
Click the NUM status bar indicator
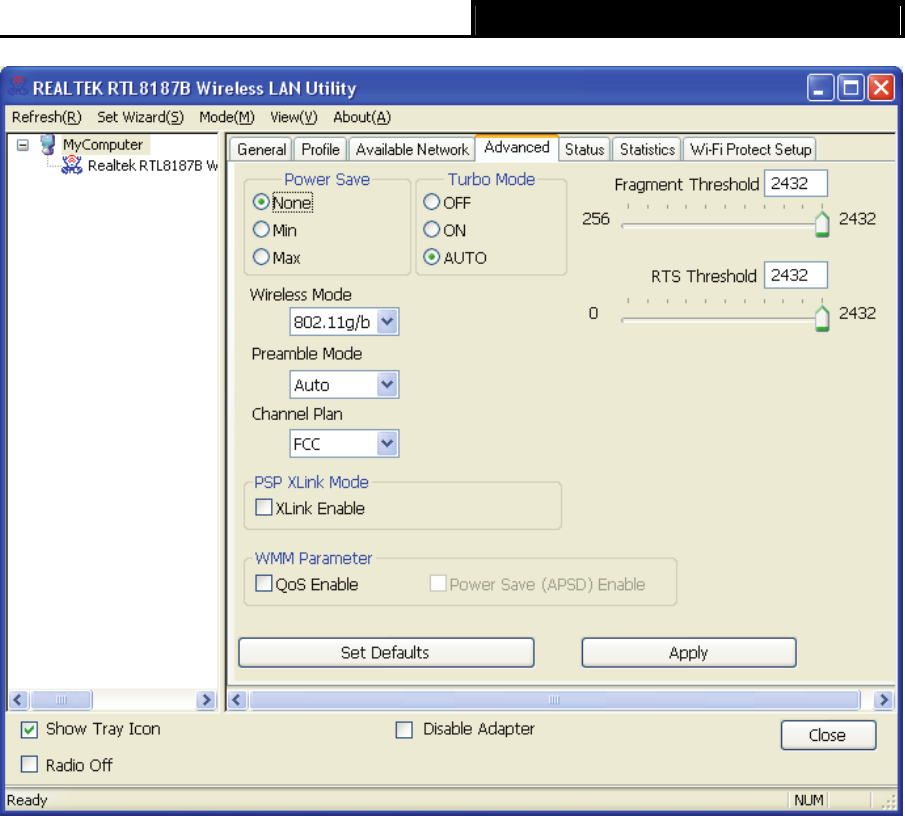tap(808, 800)
